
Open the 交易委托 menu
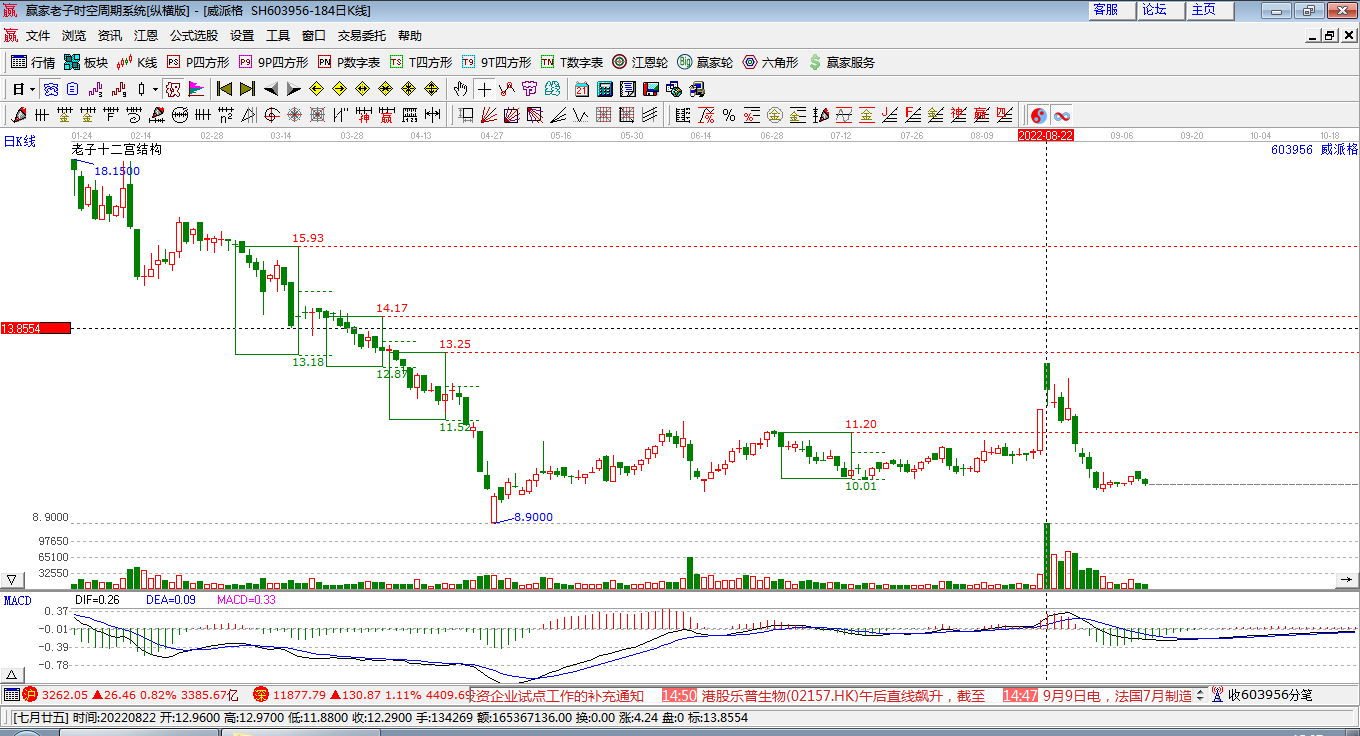point(361,36)
